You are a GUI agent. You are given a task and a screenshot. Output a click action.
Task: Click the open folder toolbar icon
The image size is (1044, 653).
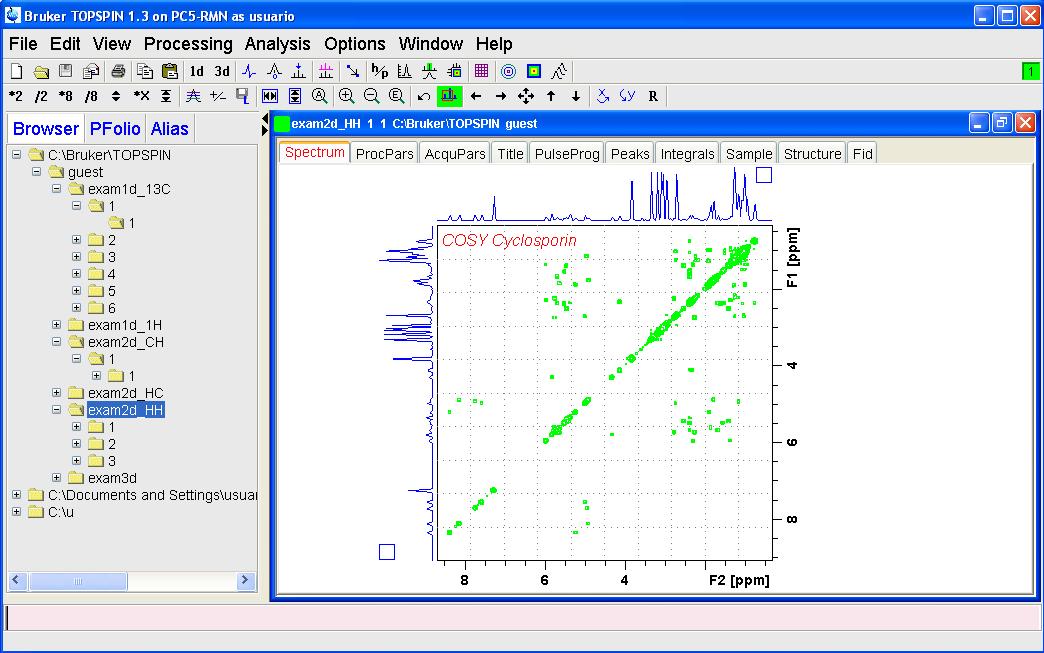click(41, 71)
